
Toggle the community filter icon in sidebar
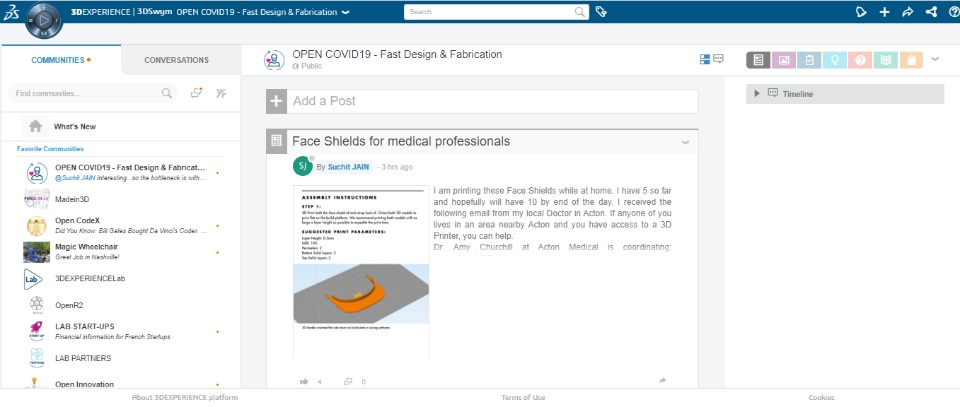tap(221, 93)
